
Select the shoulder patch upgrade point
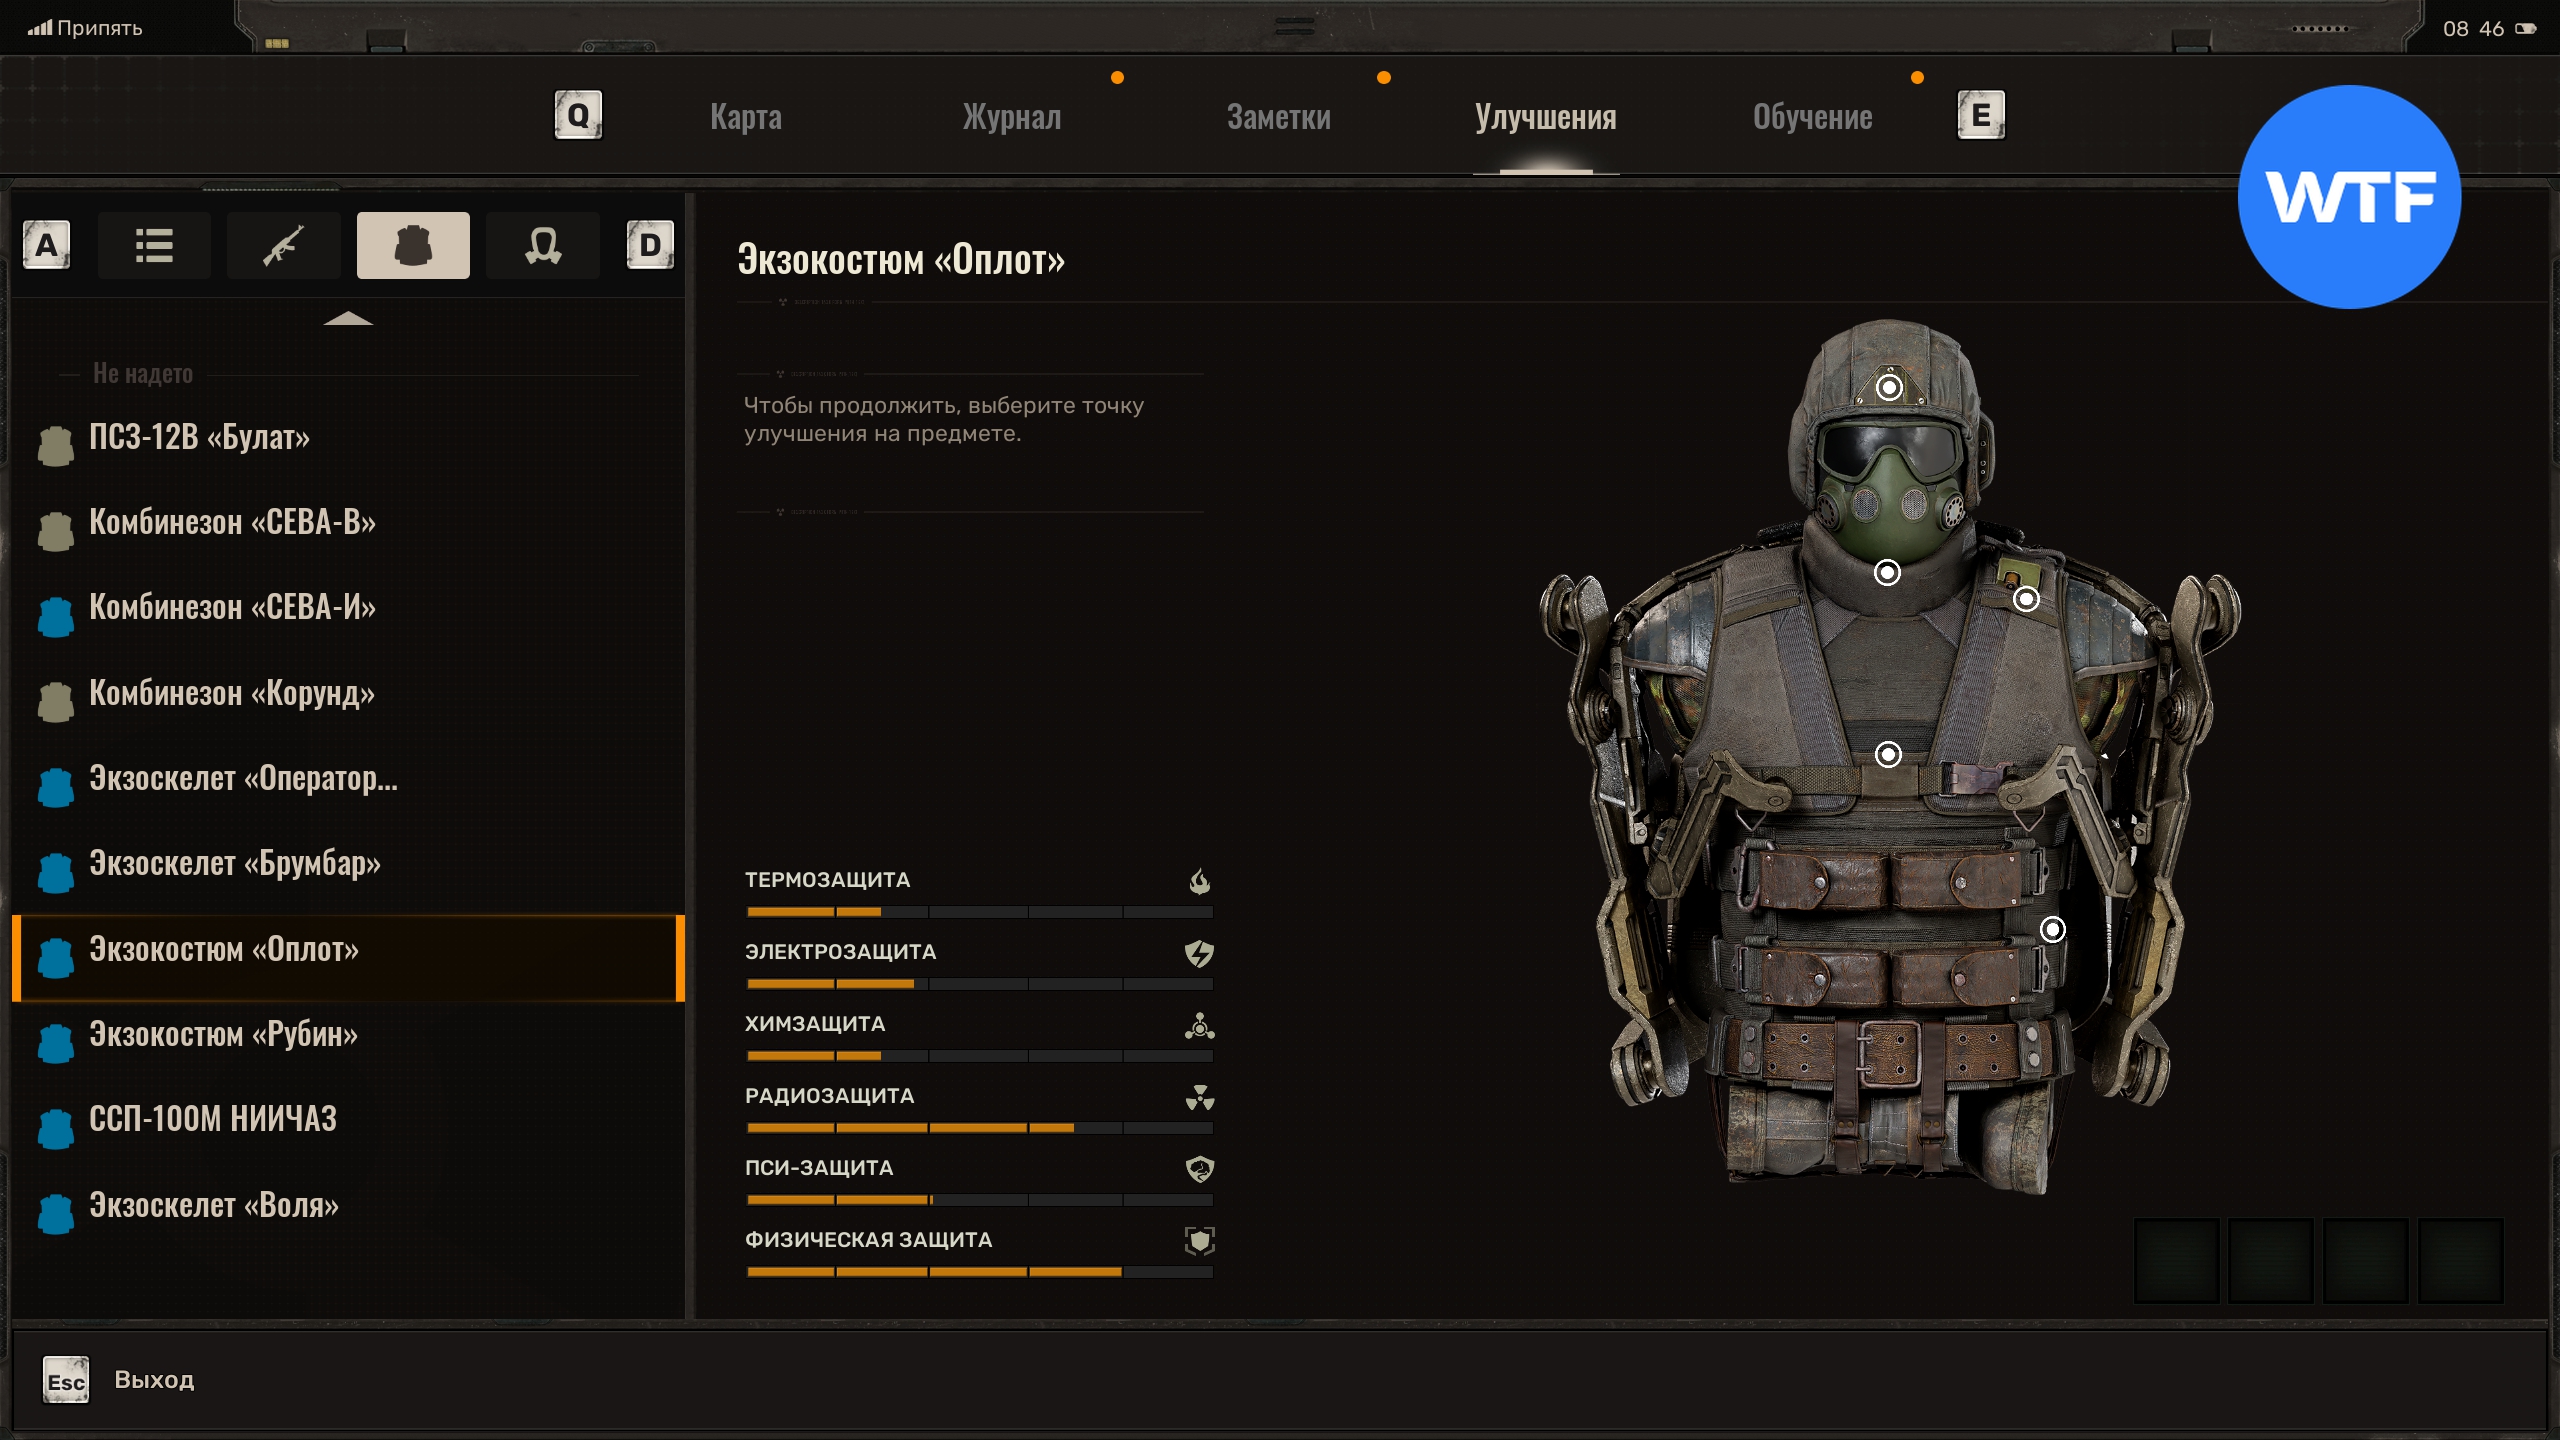click(x=2026, y=599)
